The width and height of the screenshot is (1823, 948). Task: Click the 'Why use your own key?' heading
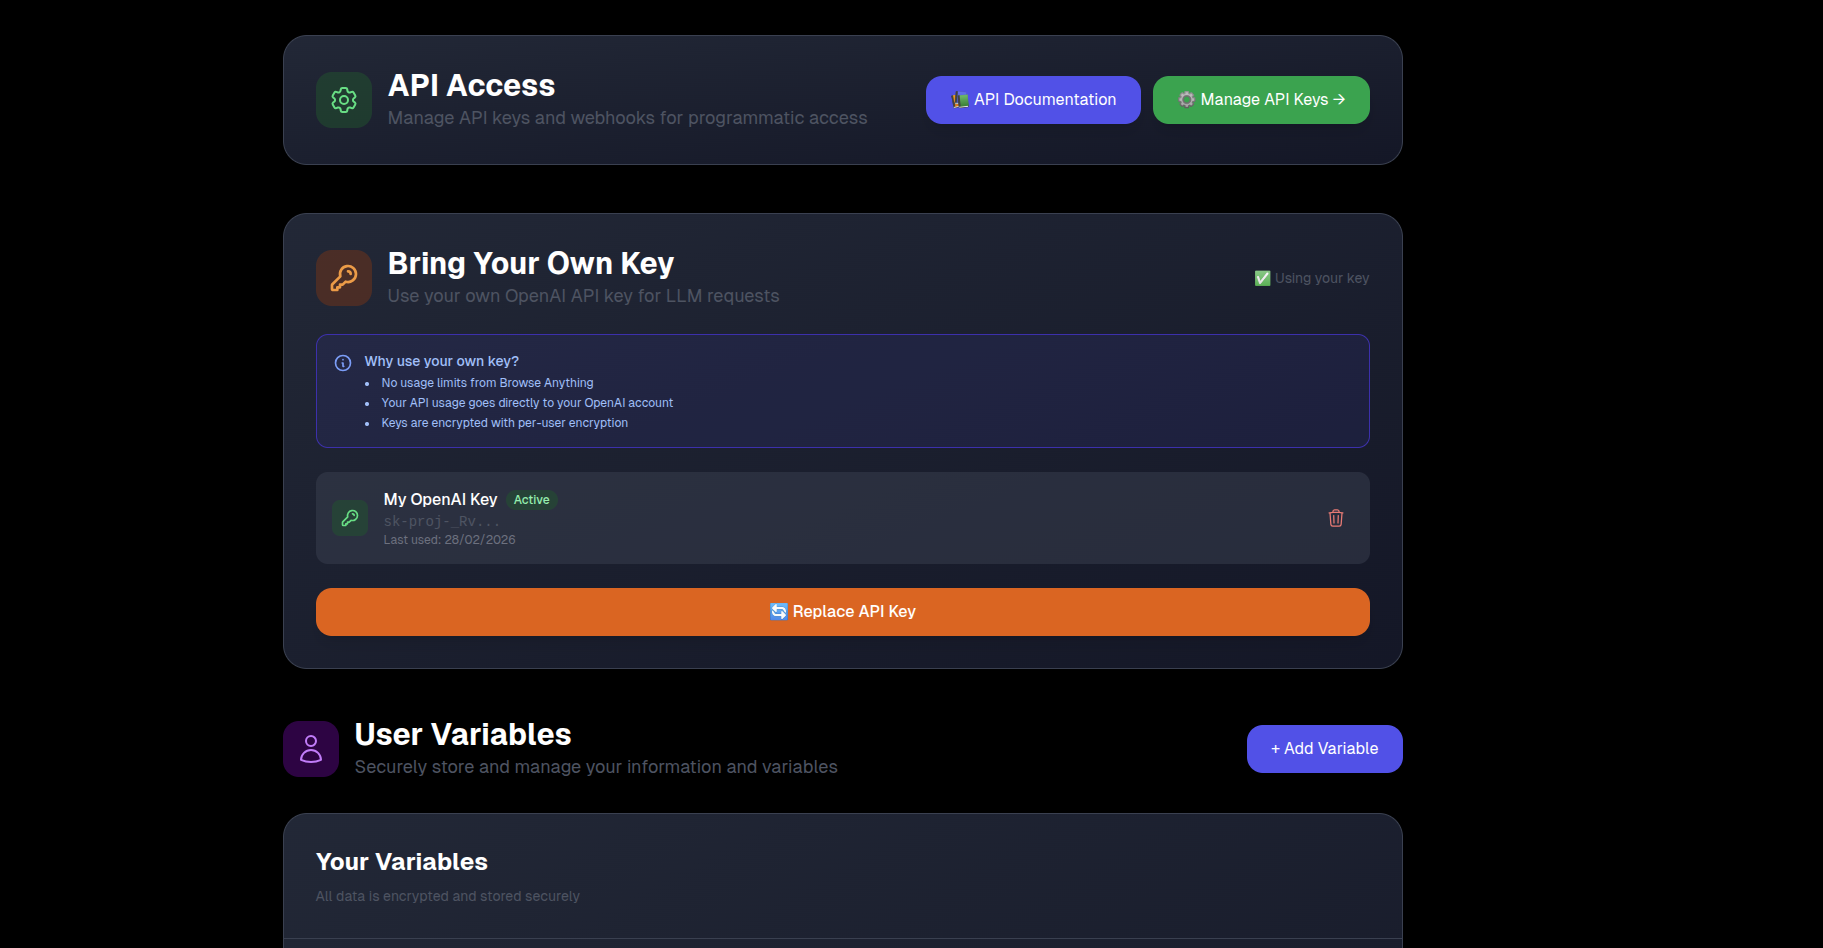click(x=442, y=360)
